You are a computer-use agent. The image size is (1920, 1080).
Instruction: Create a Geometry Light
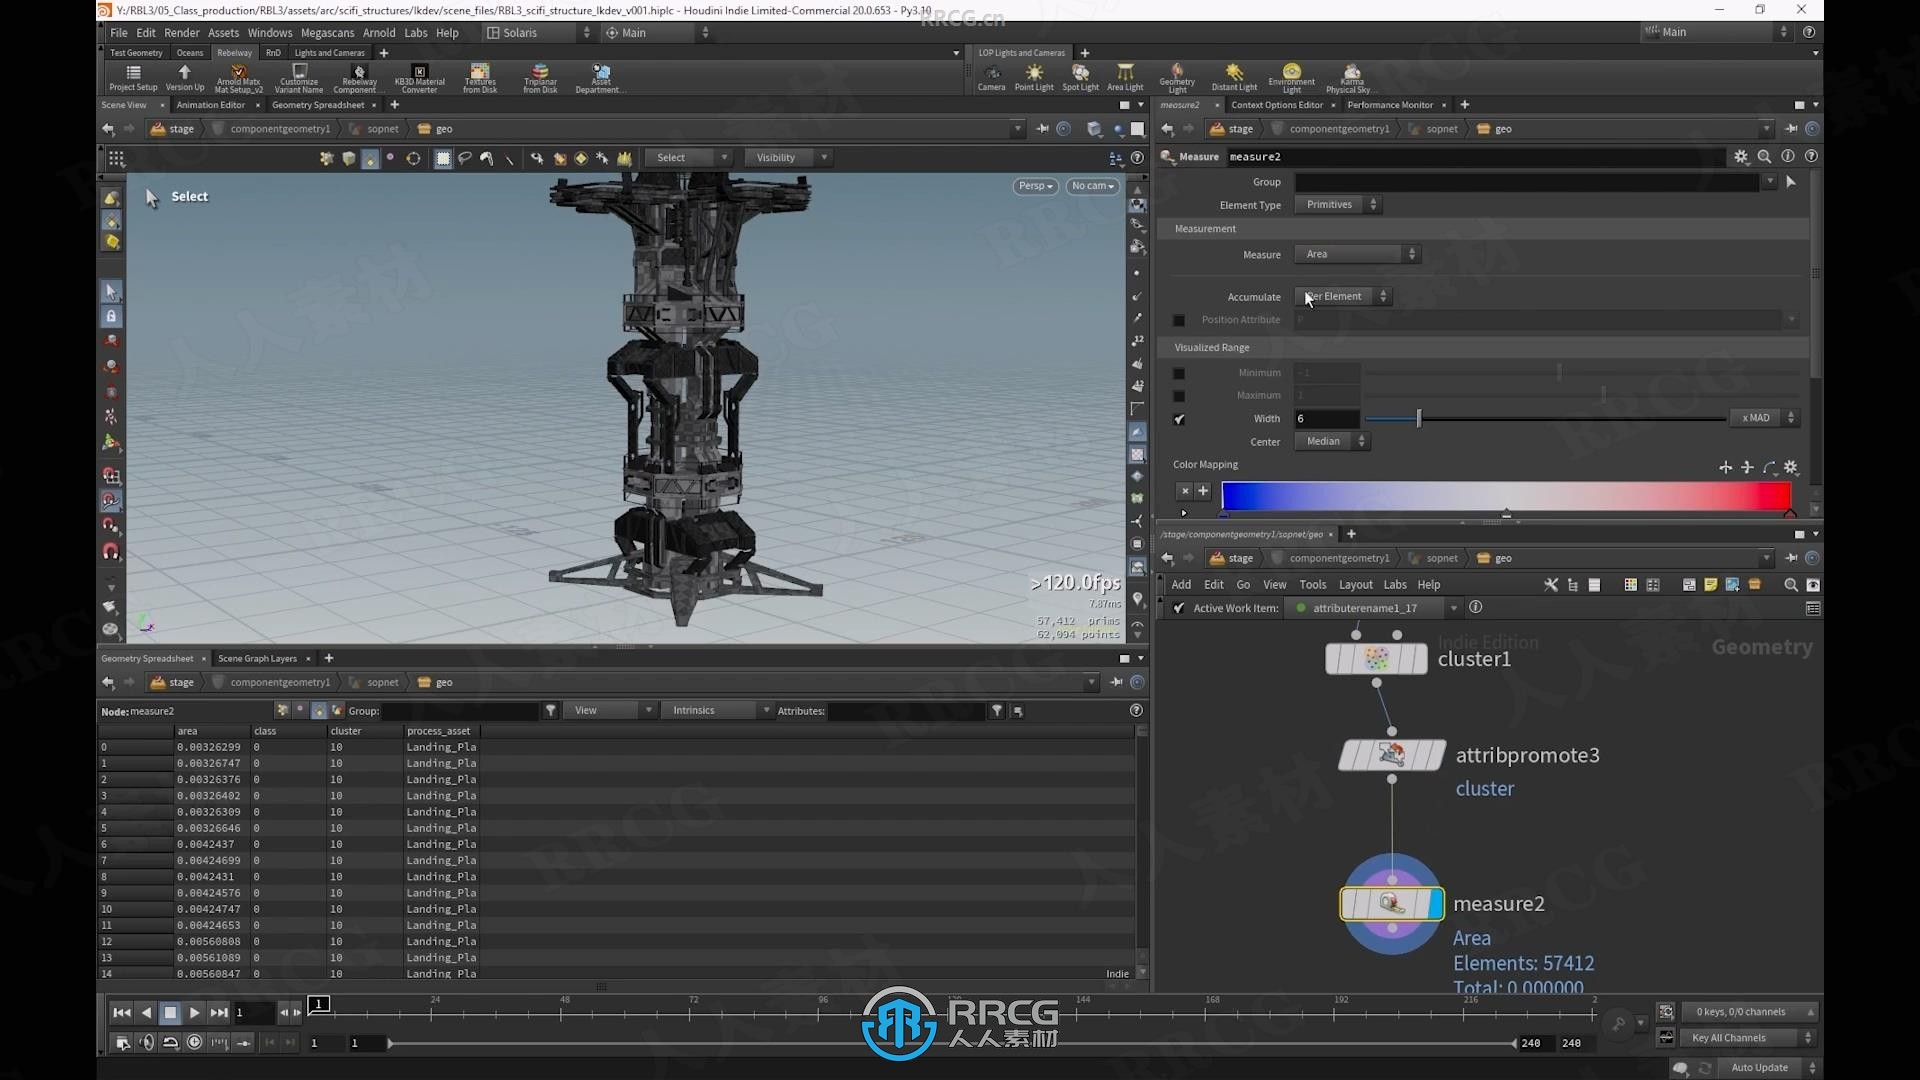coord(1177,78)
